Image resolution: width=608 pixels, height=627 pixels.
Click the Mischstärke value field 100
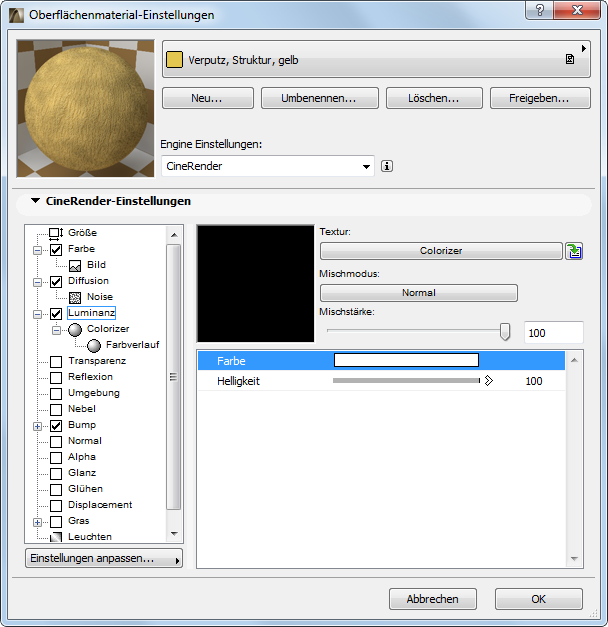point(554,333)
